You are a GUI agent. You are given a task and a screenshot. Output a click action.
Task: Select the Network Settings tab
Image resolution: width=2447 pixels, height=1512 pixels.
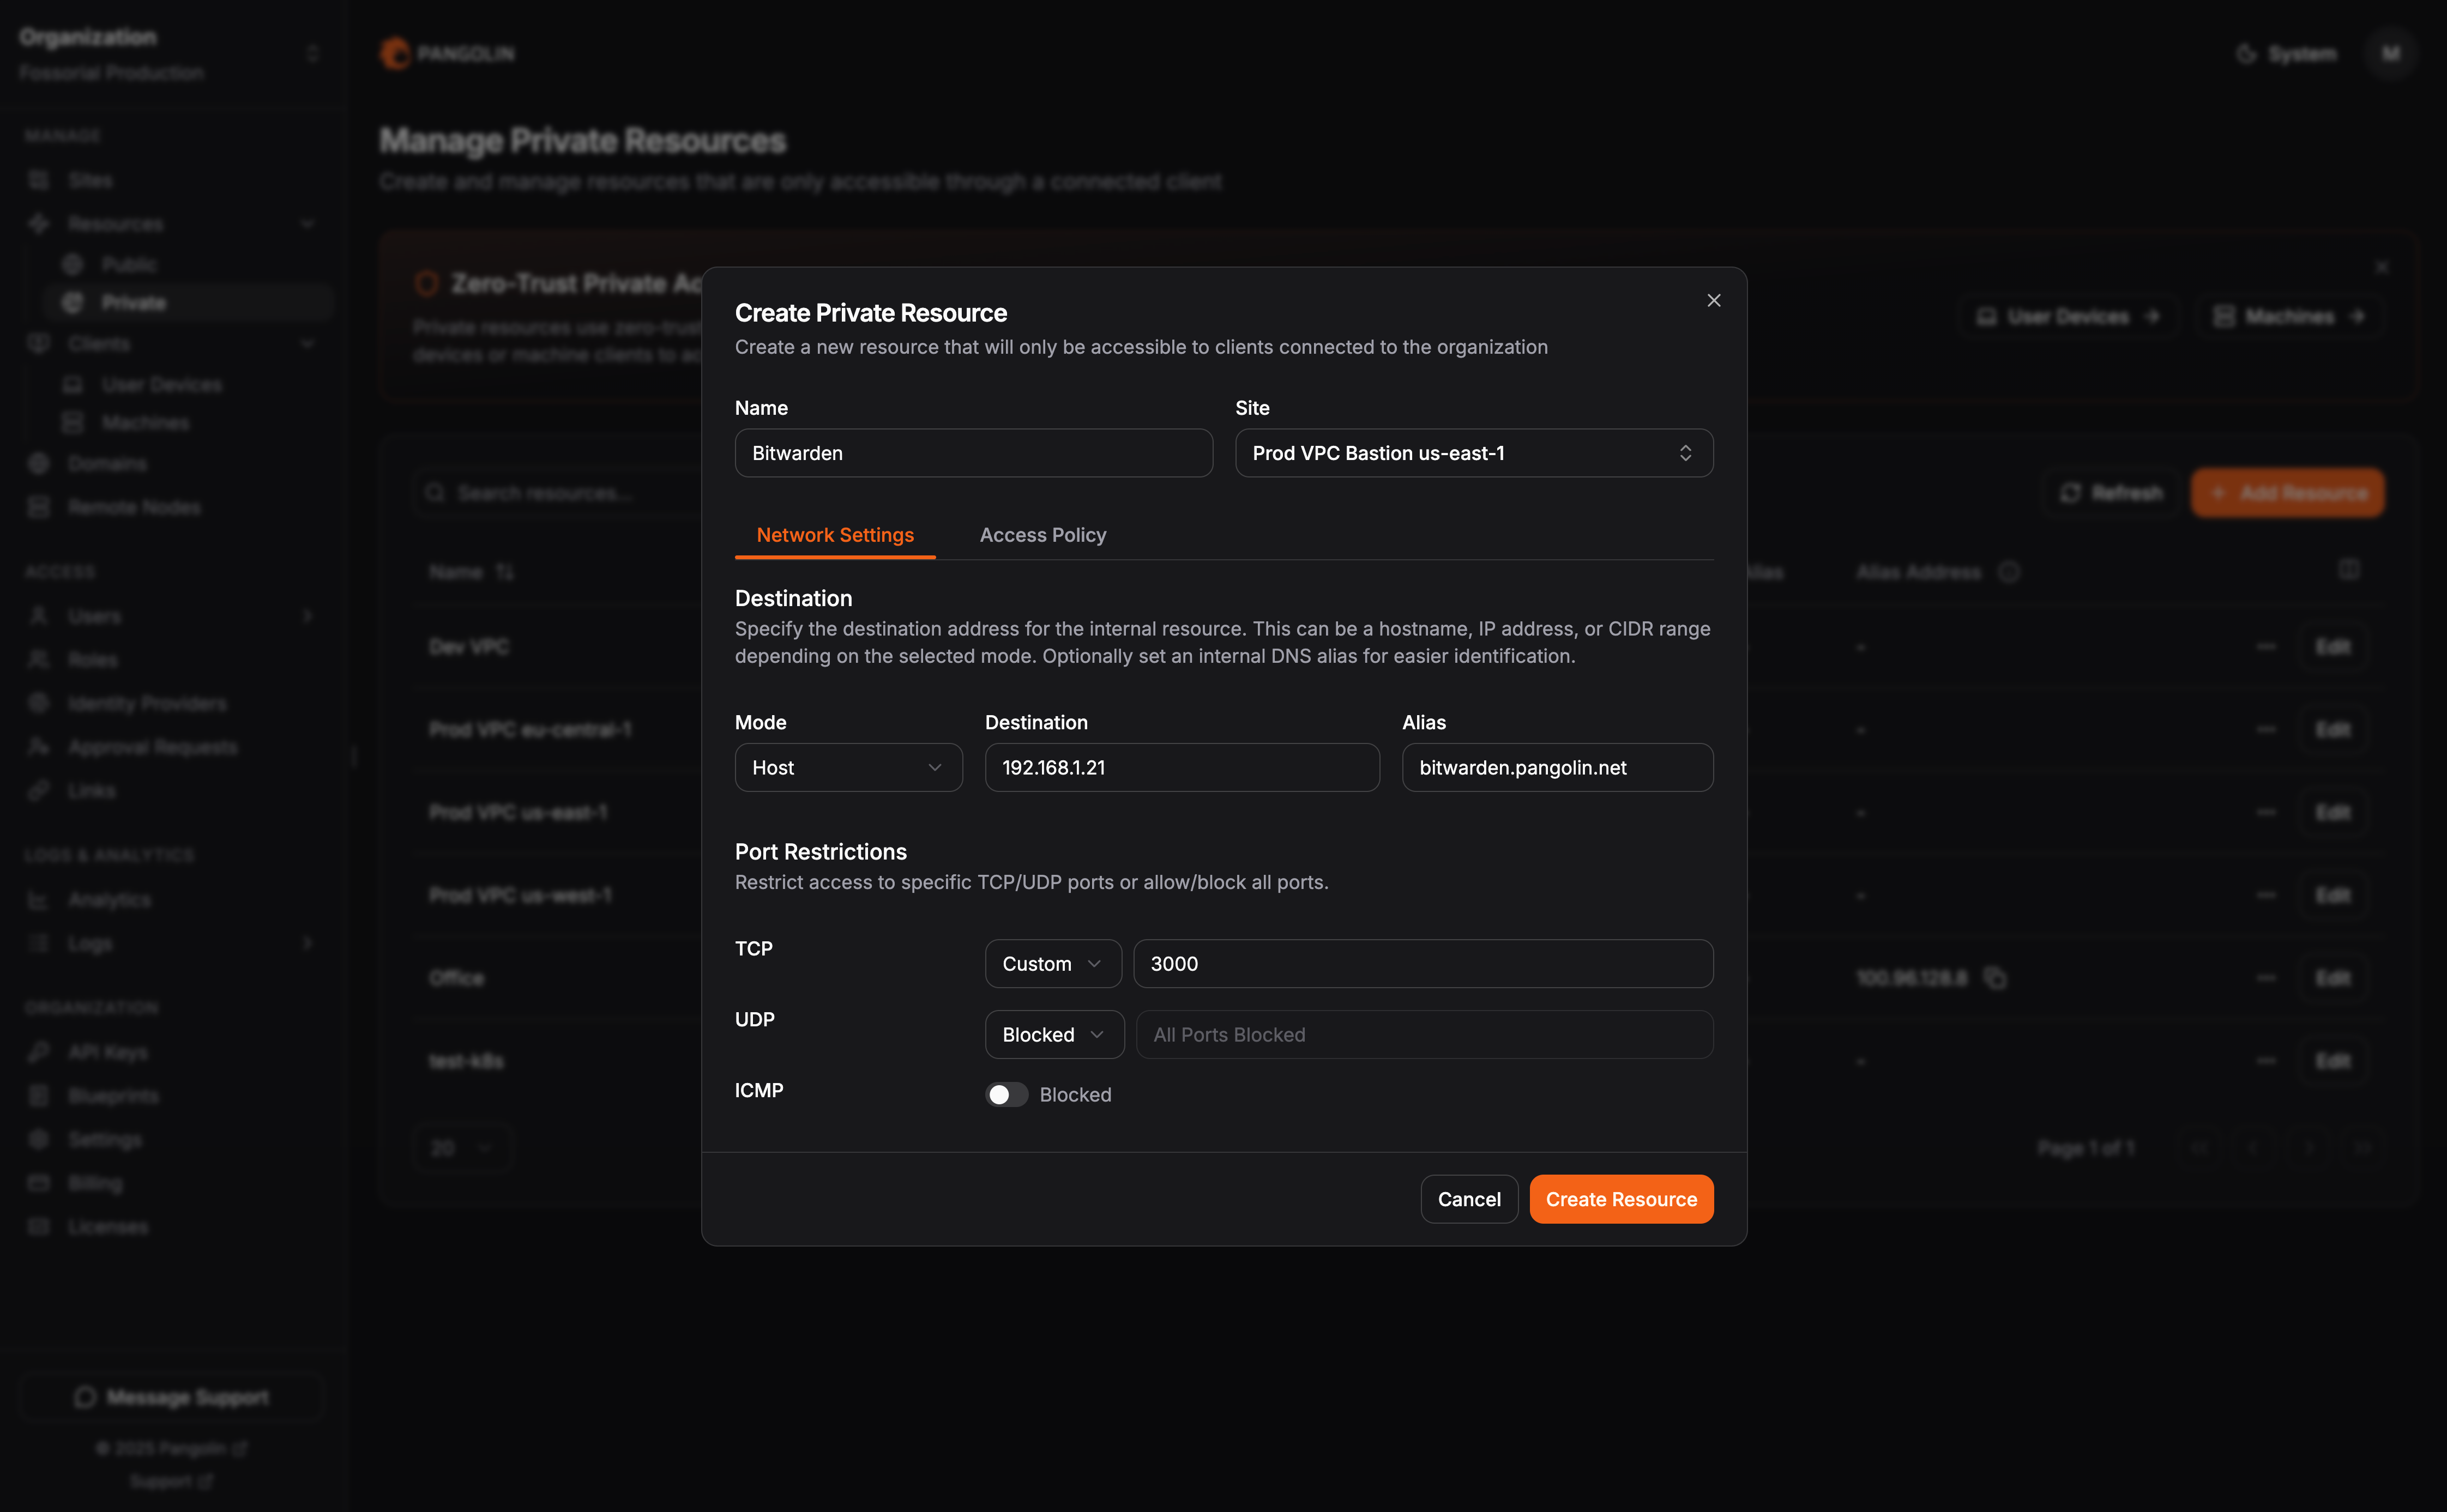[835, 535]
